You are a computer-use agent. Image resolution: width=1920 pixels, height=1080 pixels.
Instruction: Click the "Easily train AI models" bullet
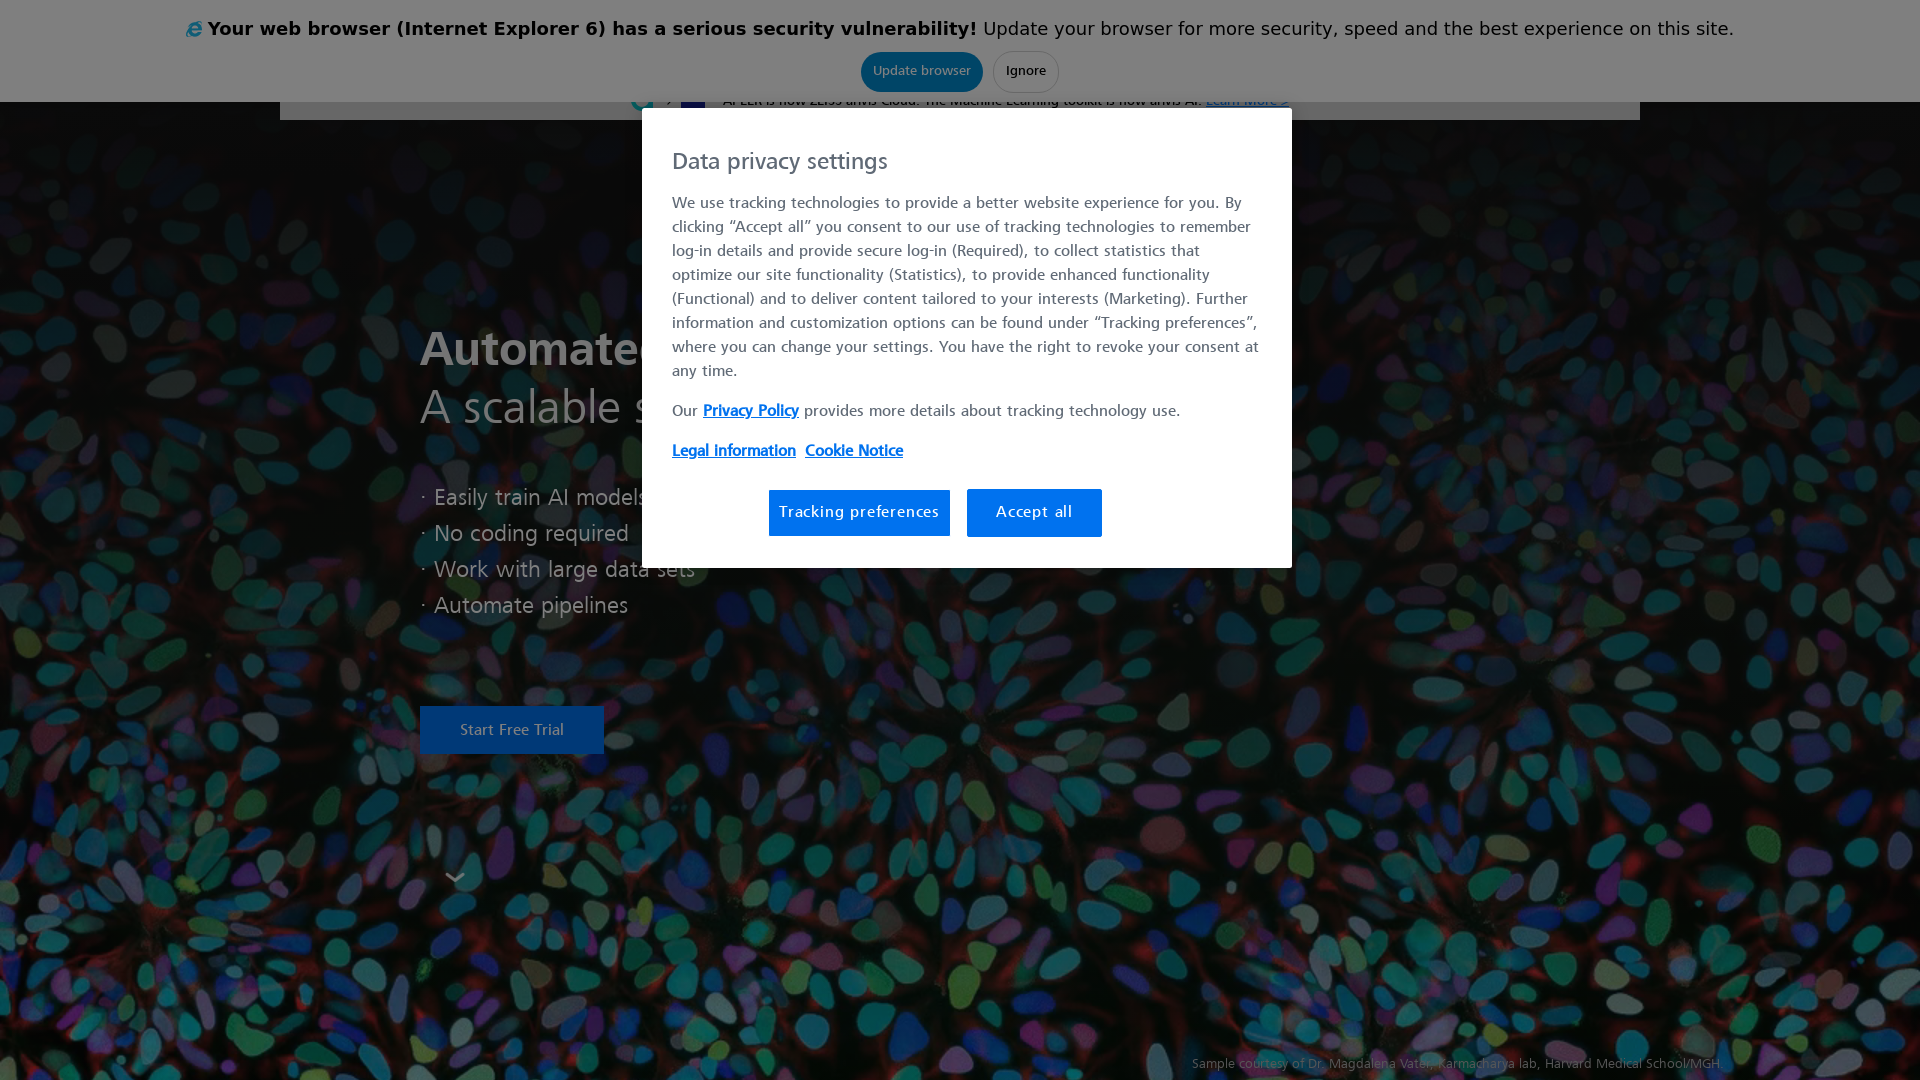[x=534, y=498]
